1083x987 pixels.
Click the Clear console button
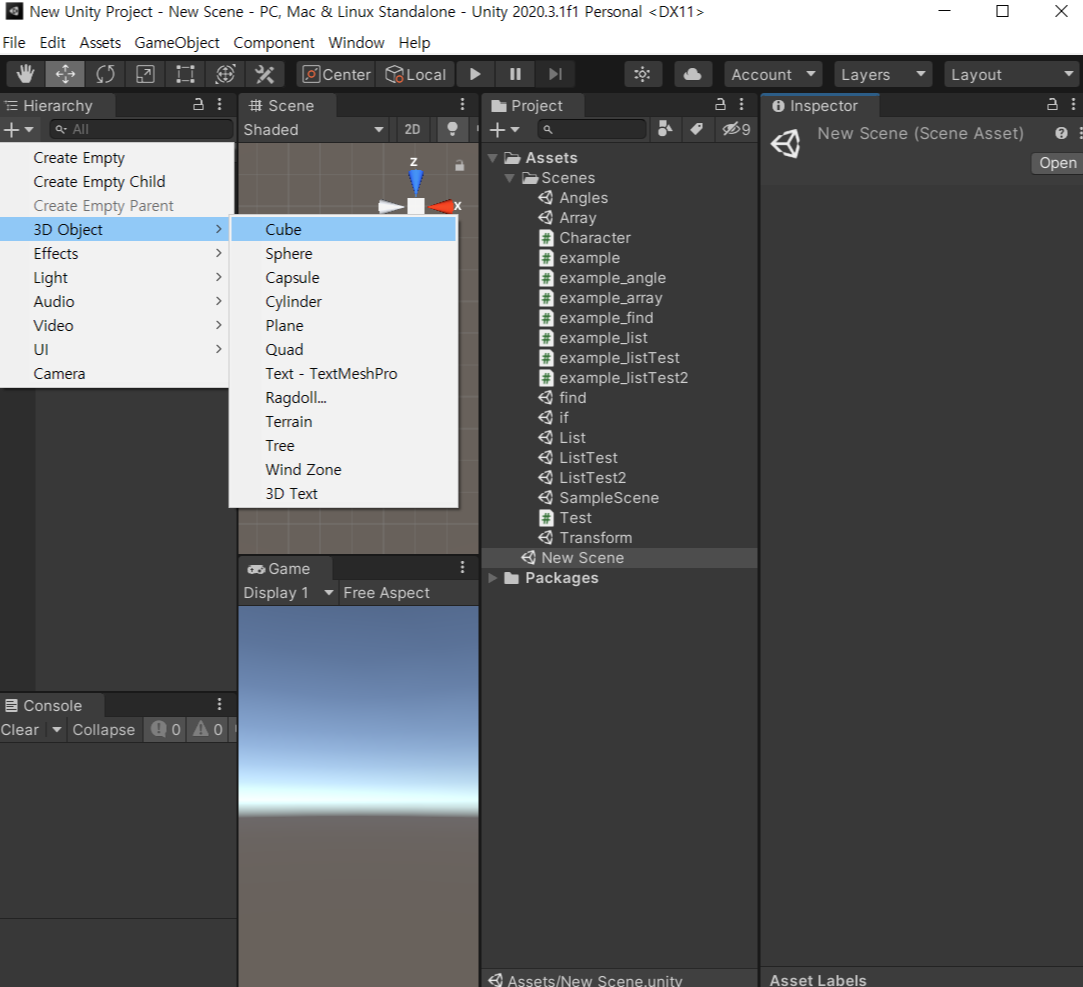click(20, 729)
